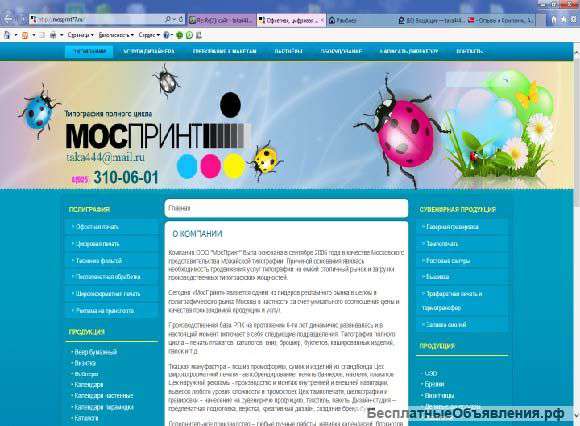This screenshot has height=426, width=580.
Task: Click the 310-06-01 phone number
Action: (126, 178)
